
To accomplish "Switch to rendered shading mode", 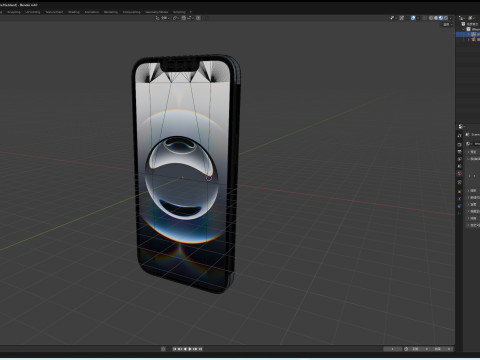I will click(446, 18).
